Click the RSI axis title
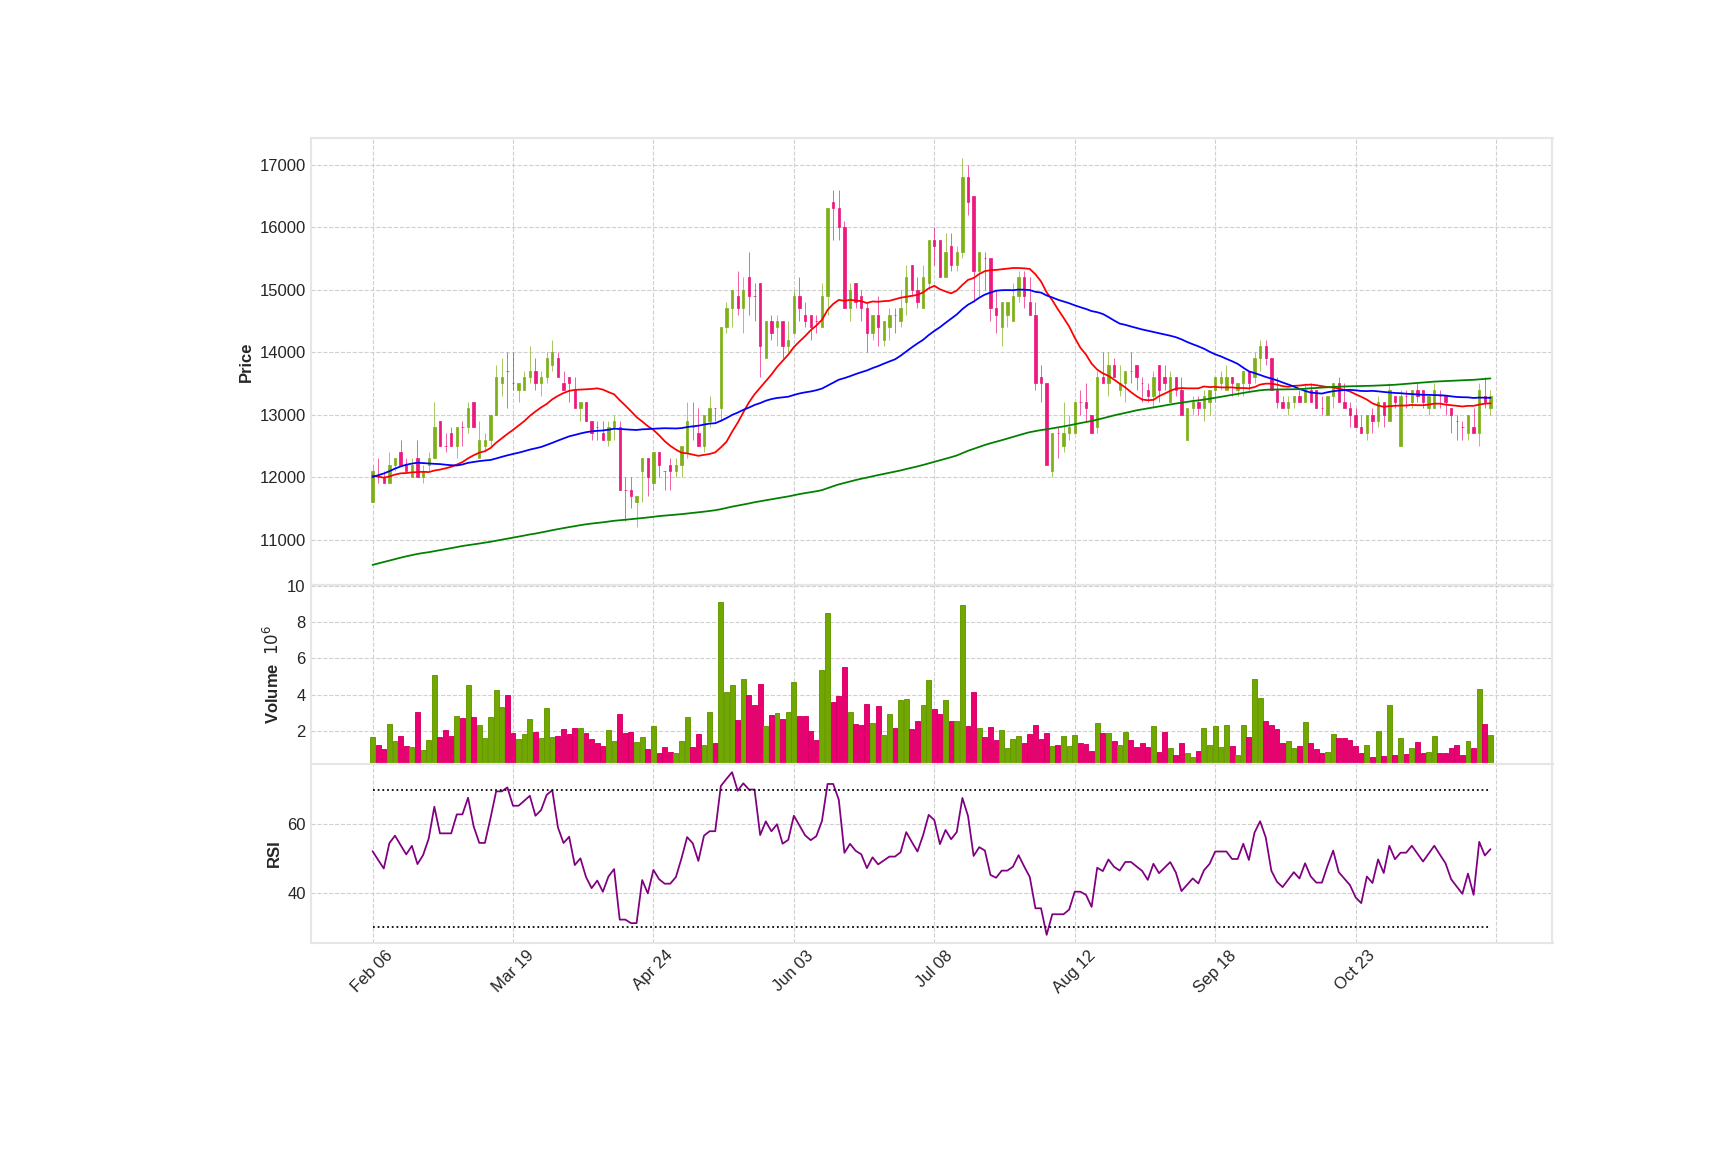 click(273, 855)
